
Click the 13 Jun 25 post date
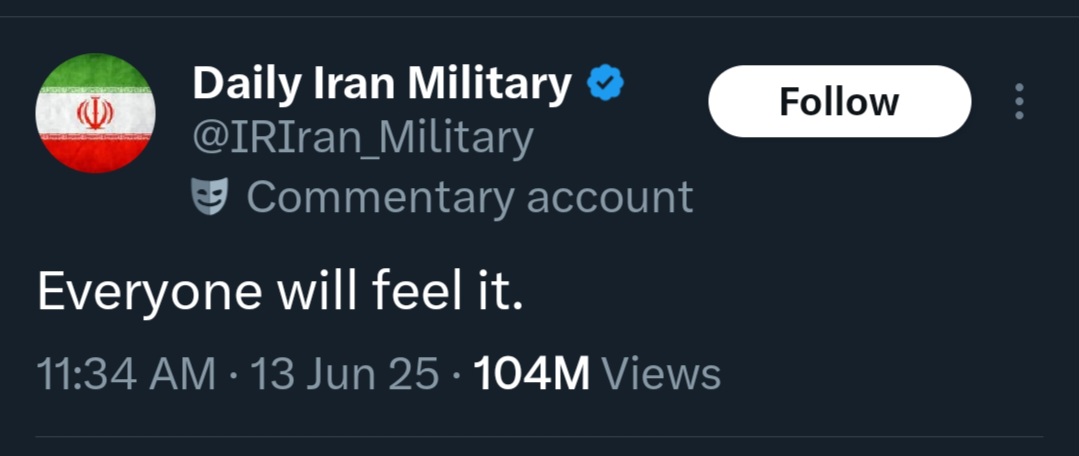(x=344, y=376)
